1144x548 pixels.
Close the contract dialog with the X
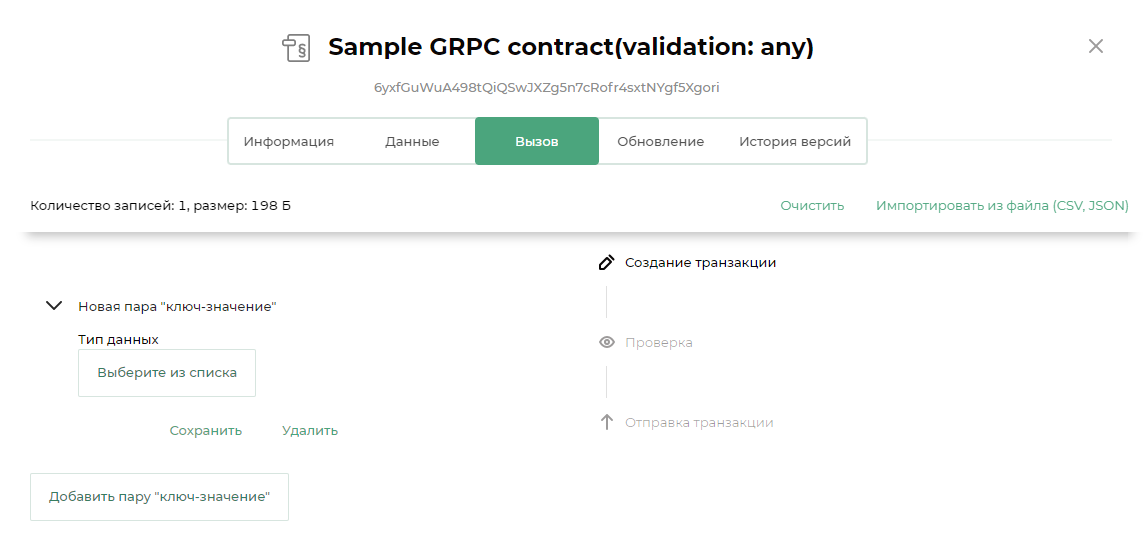pyautogui.click(x=1096, y=46)
